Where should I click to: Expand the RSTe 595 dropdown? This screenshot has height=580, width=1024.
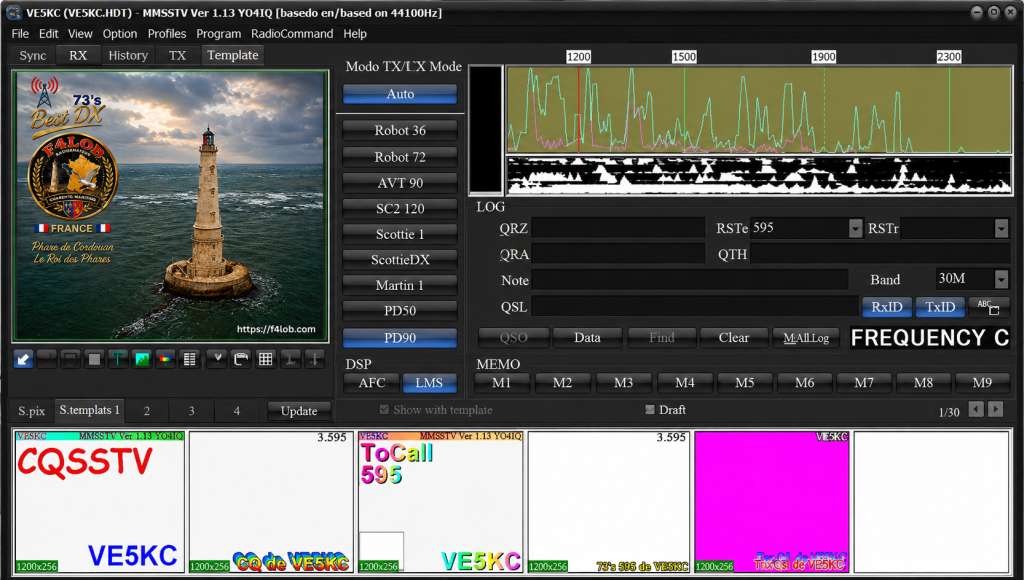[x=856, y=228]
